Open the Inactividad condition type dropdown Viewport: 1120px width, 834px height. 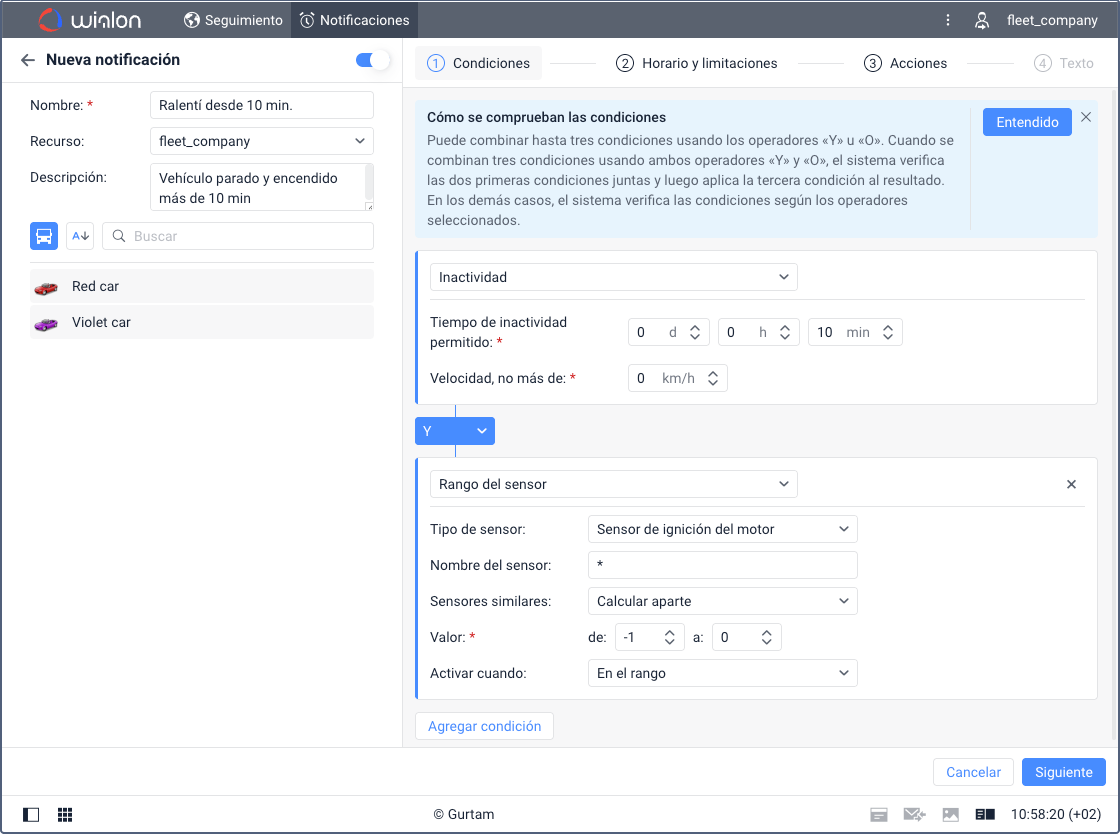click(613, 277)
